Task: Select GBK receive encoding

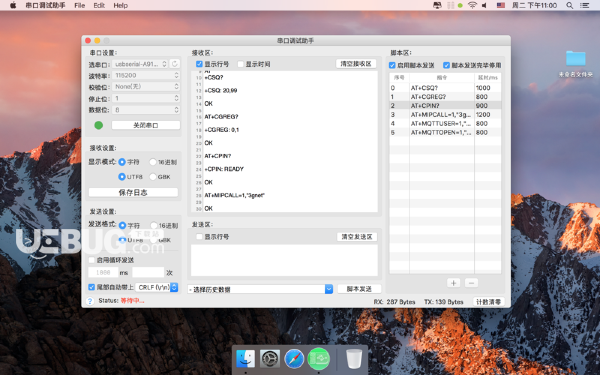Action: point(153,176)
